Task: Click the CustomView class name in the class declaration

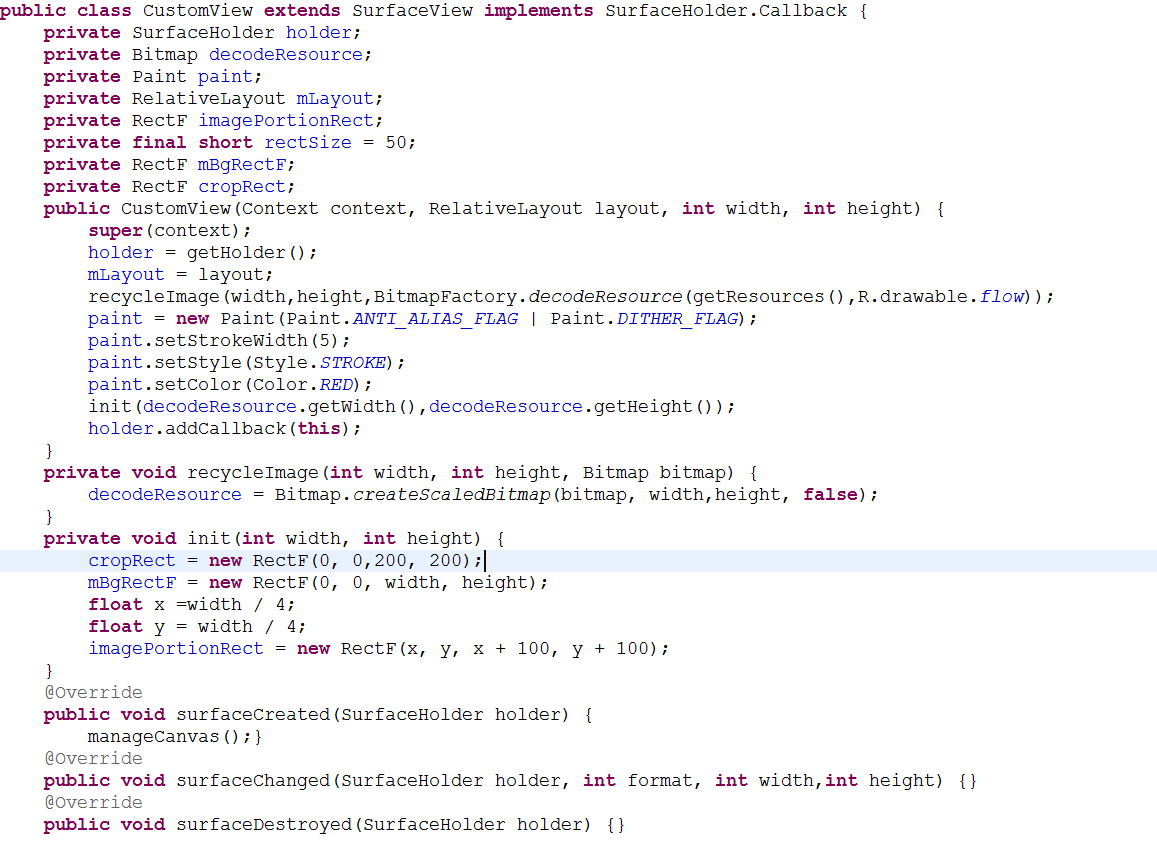Action: [197, 11]
